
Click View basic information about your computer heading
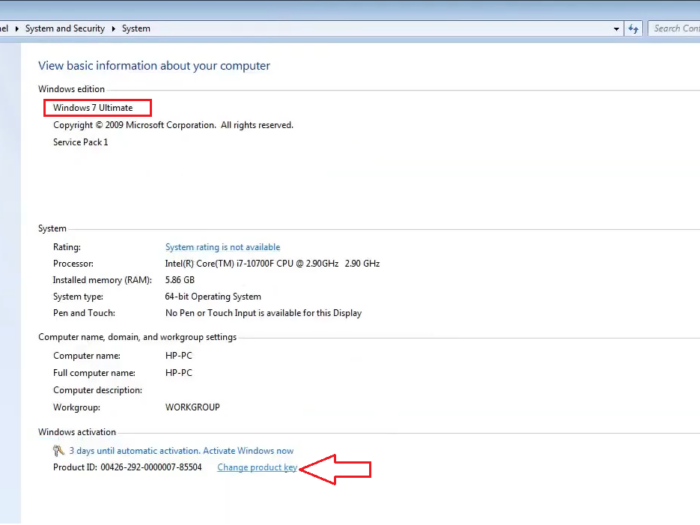tap(154, 66)
